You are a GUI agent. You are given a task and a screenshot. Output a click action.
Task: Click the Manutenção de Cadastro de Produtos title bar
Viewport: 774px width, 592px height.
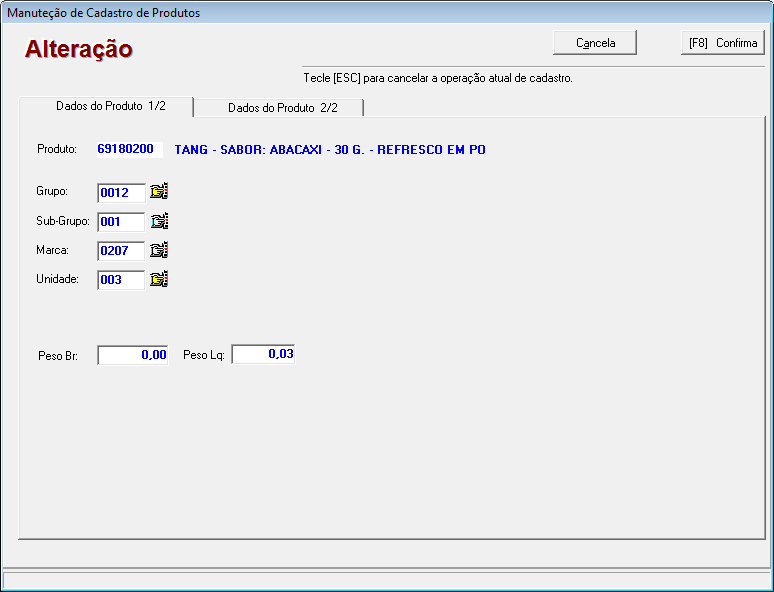point(300,13)
